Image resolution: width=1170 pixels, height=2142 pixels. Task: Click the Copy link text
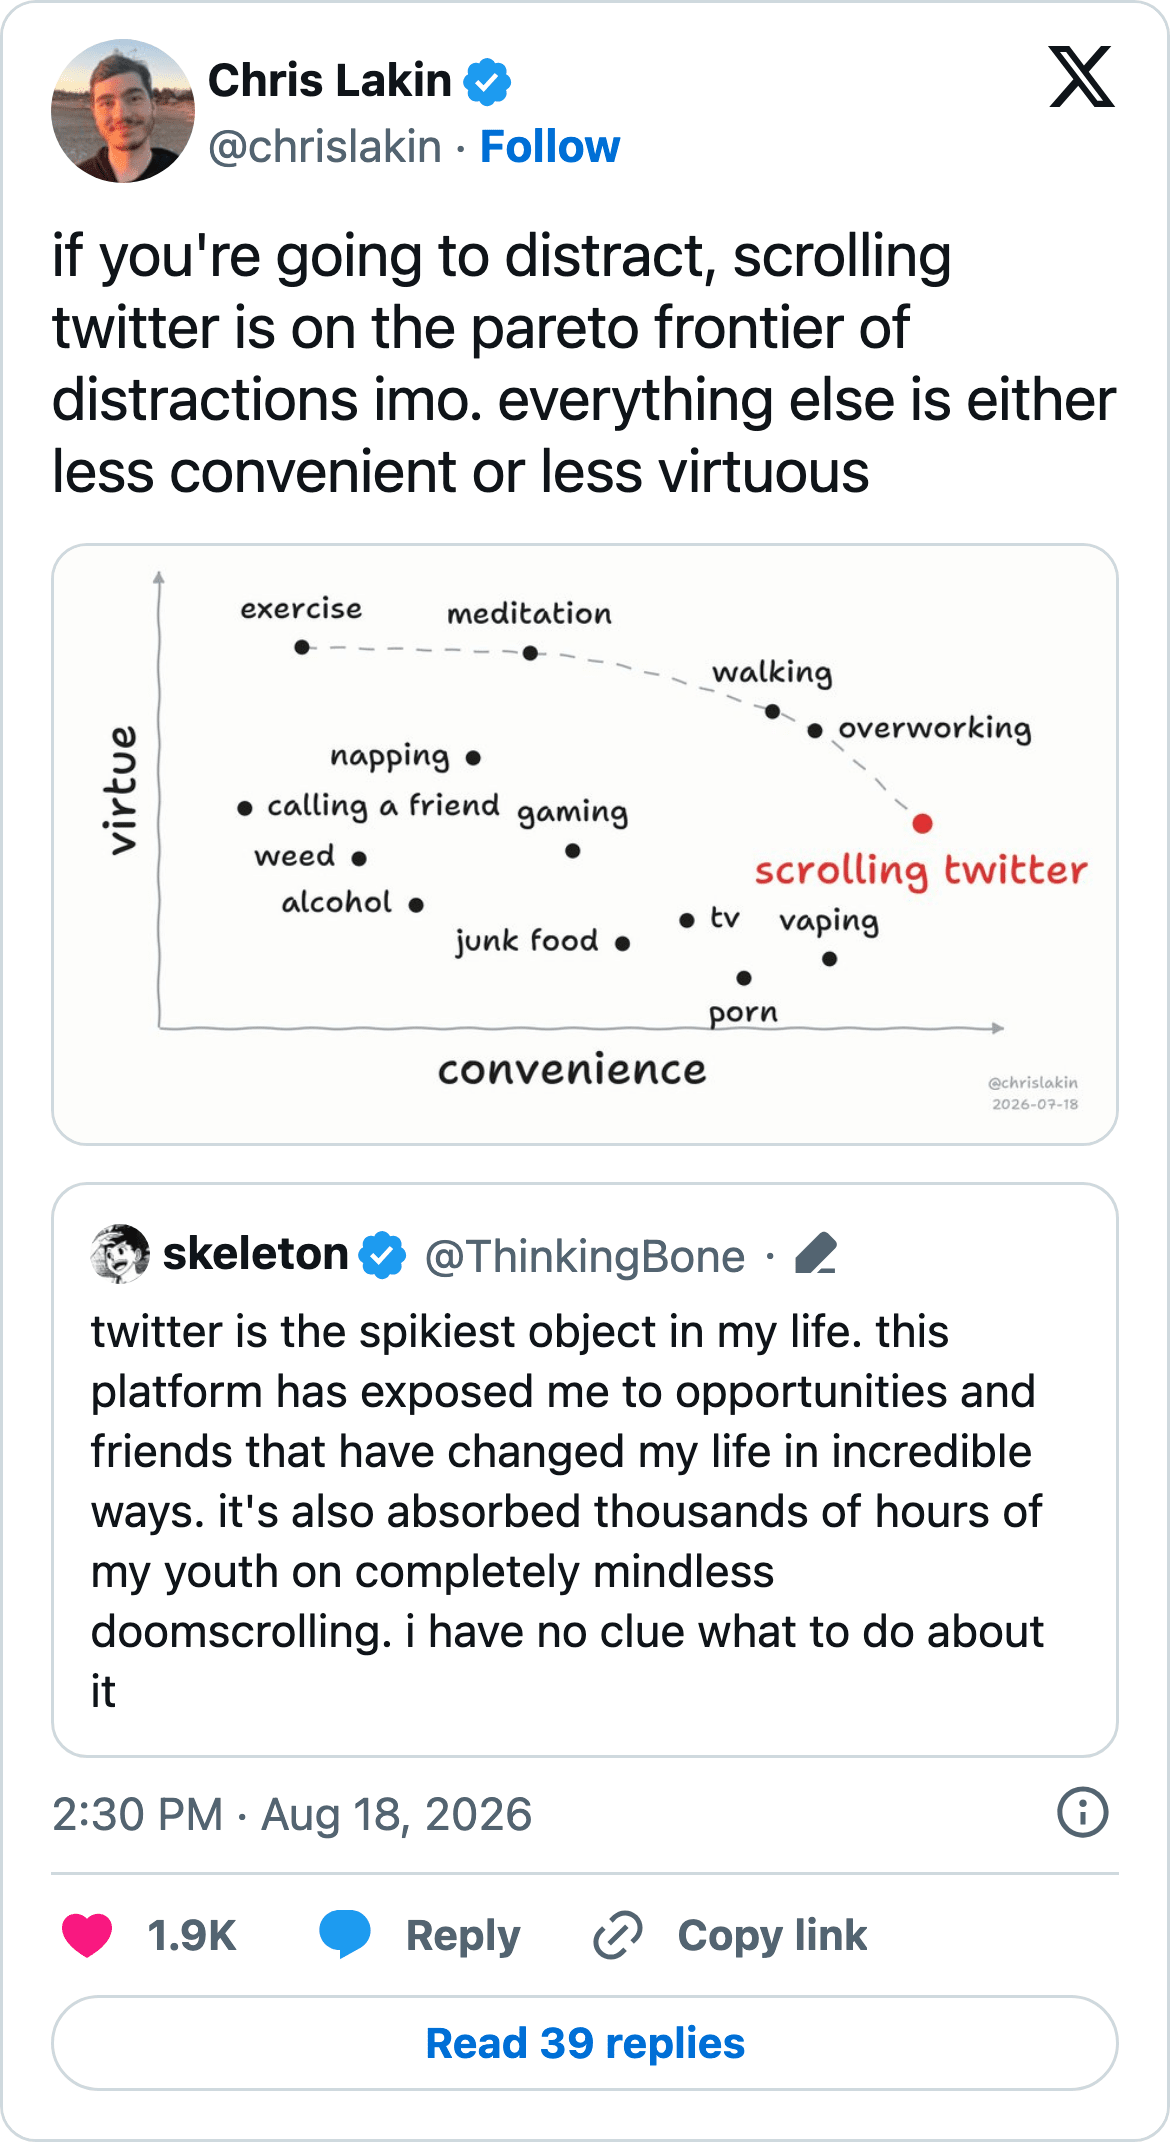tap(772, 1935)
